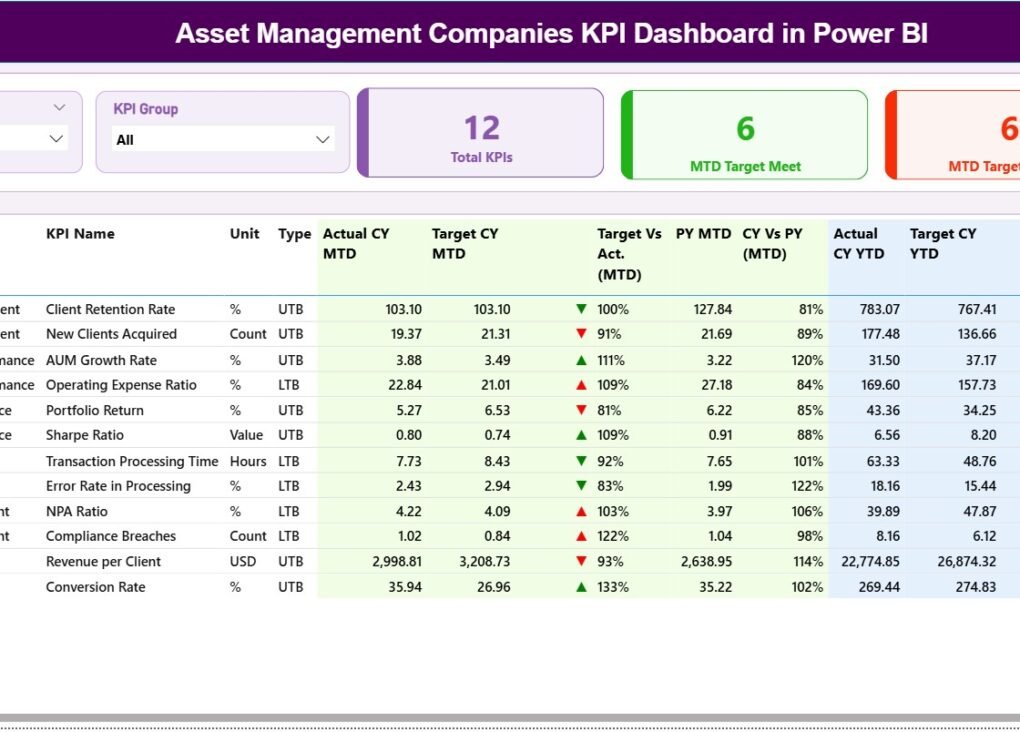
Task: Select the New Clients Acquired cell
Action: (x=111, y=334)
